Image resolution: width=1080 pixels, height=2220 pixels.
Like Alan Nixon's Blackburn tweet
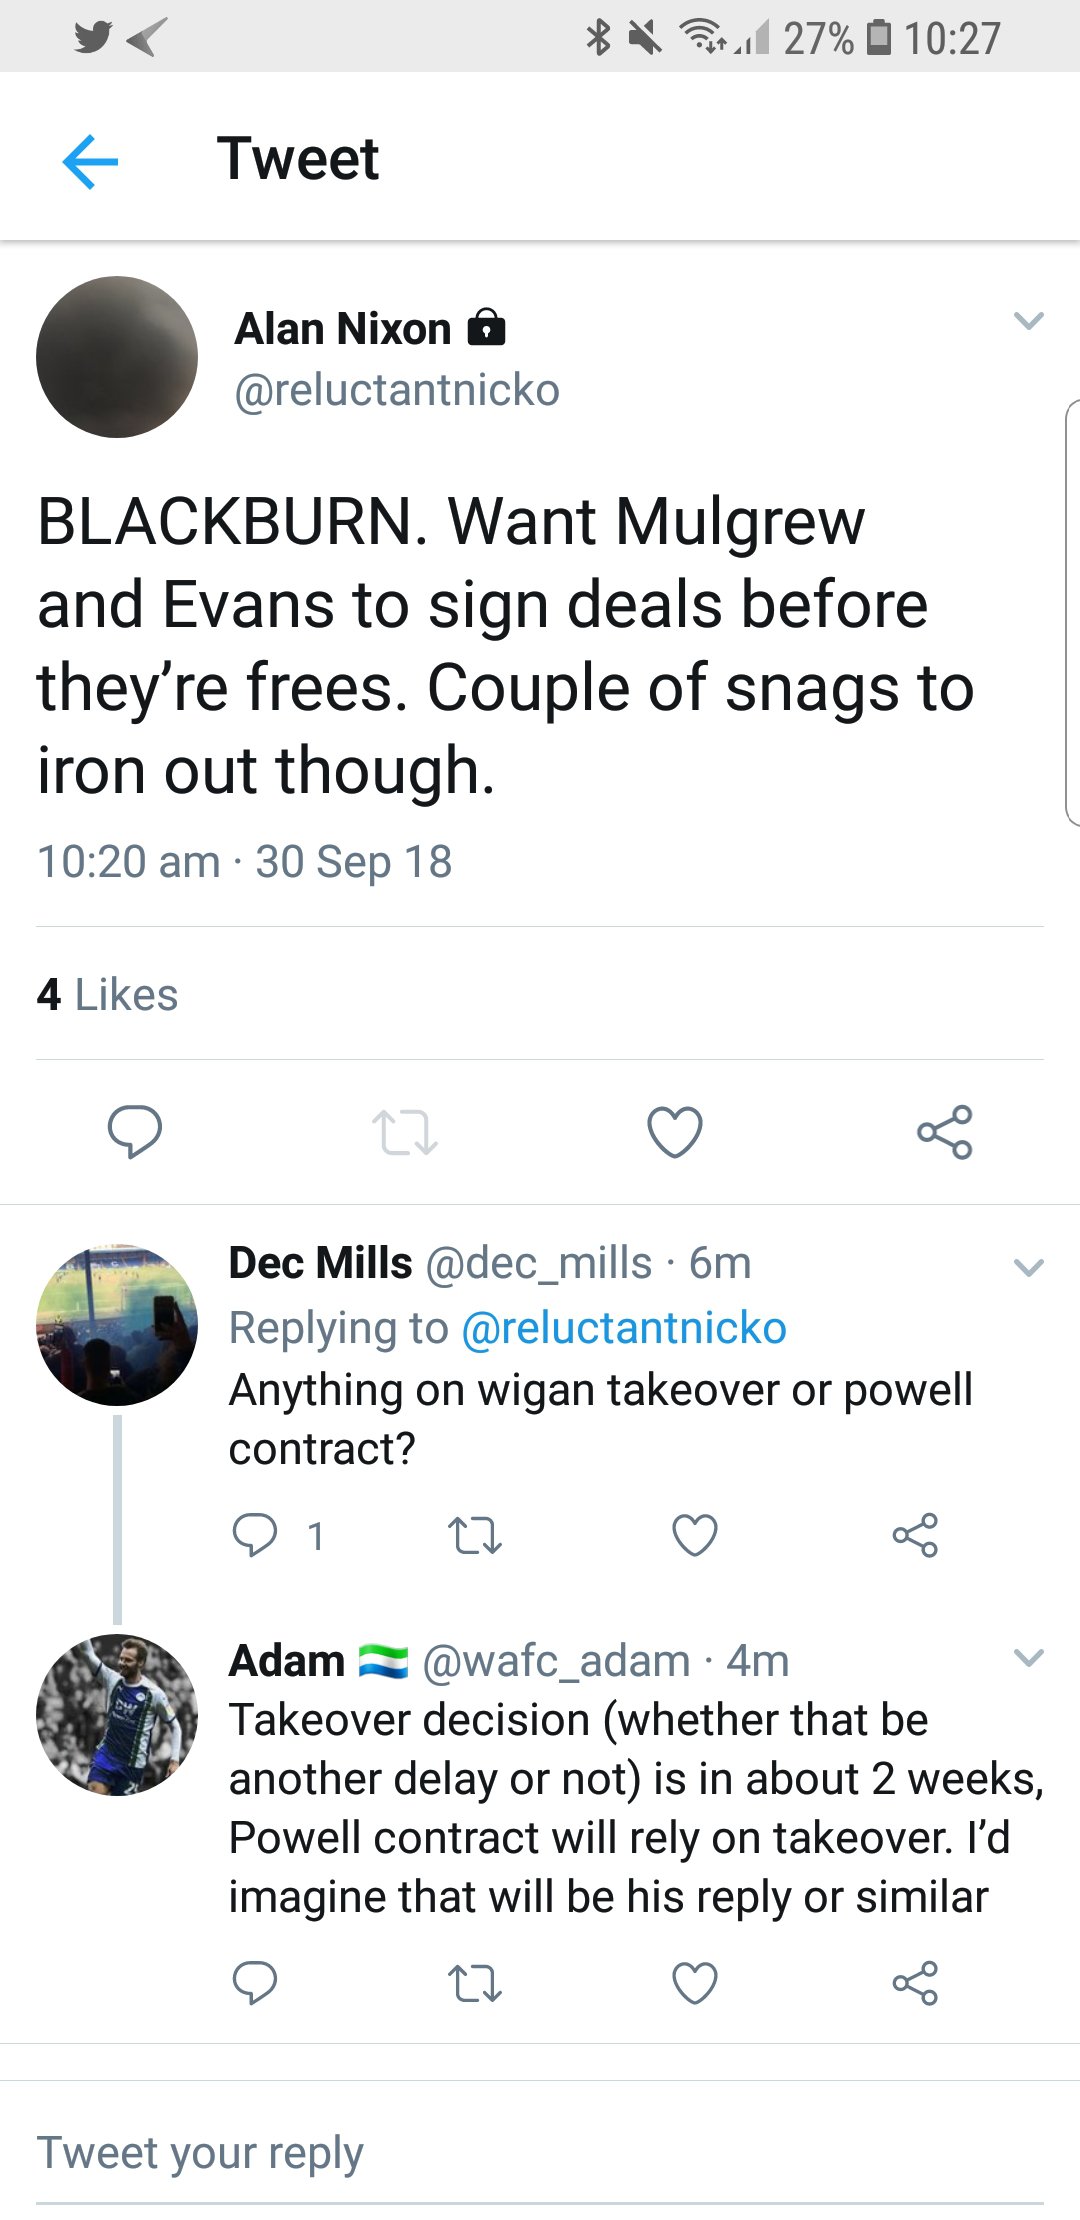[x=675, y=1132]
